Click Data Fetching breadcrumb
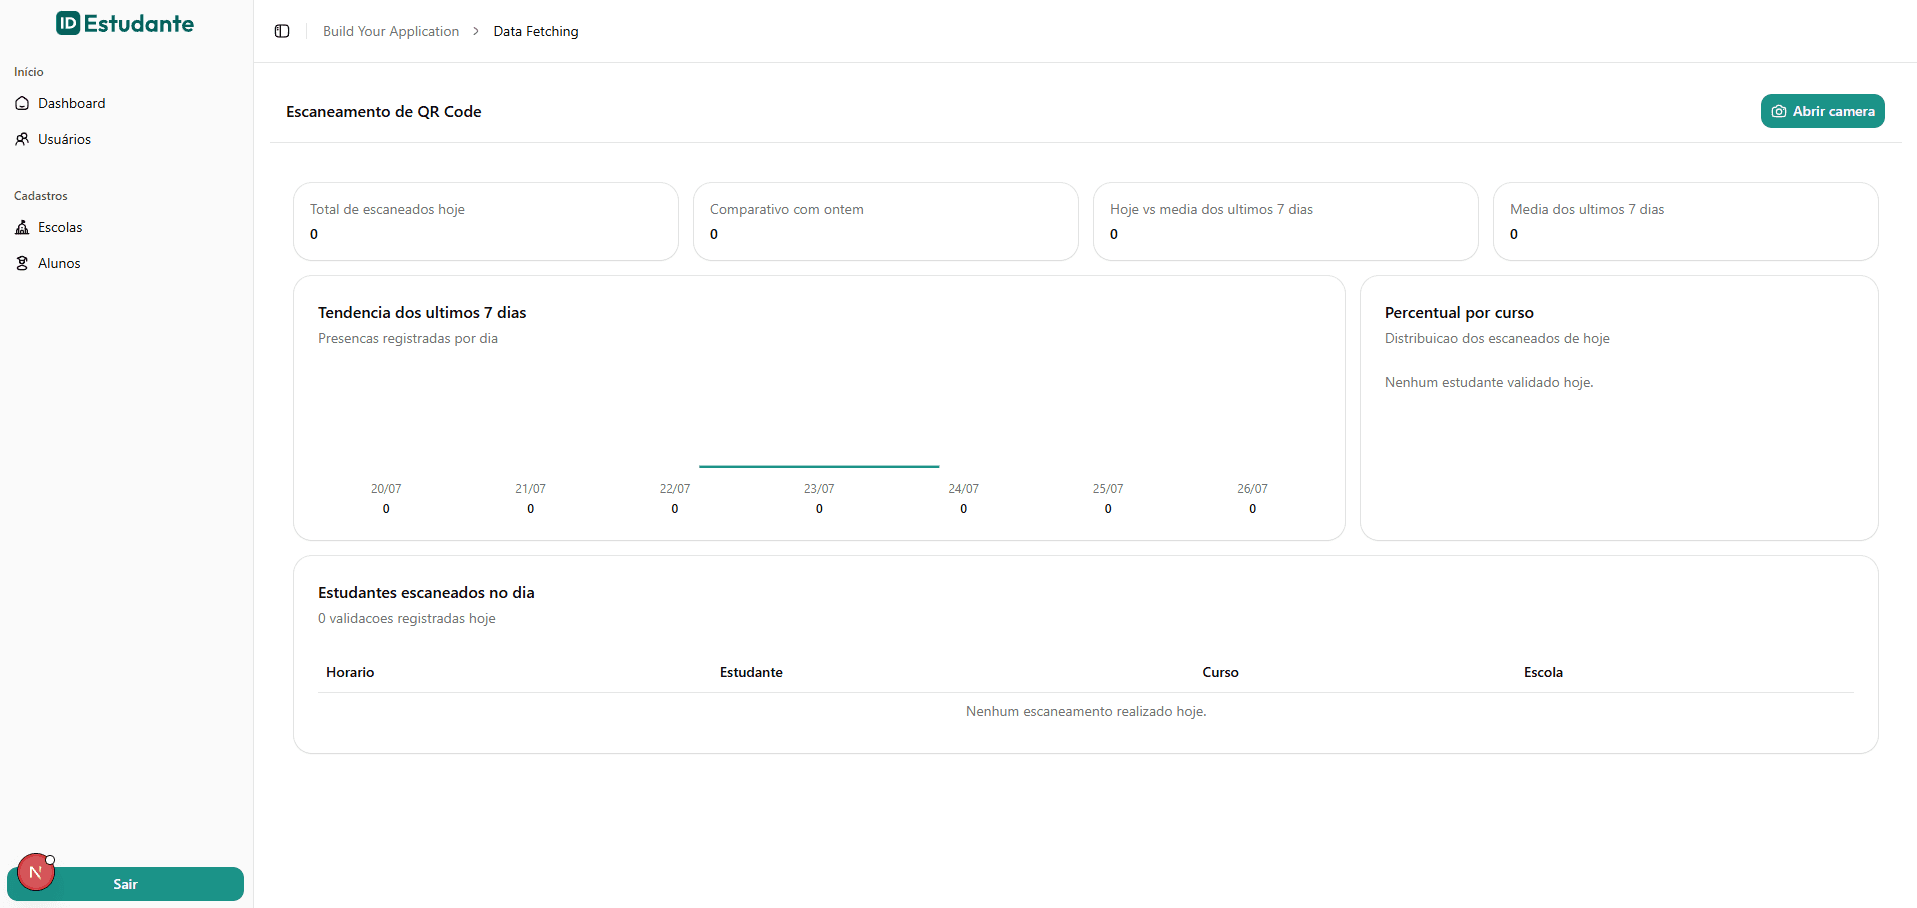 point(536,31)
